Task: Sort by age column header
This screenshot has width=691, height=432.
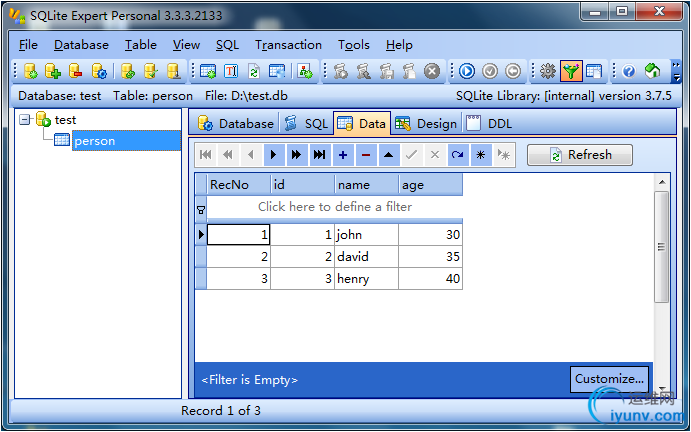Action: pyautogui.click(x=431, y=185)
